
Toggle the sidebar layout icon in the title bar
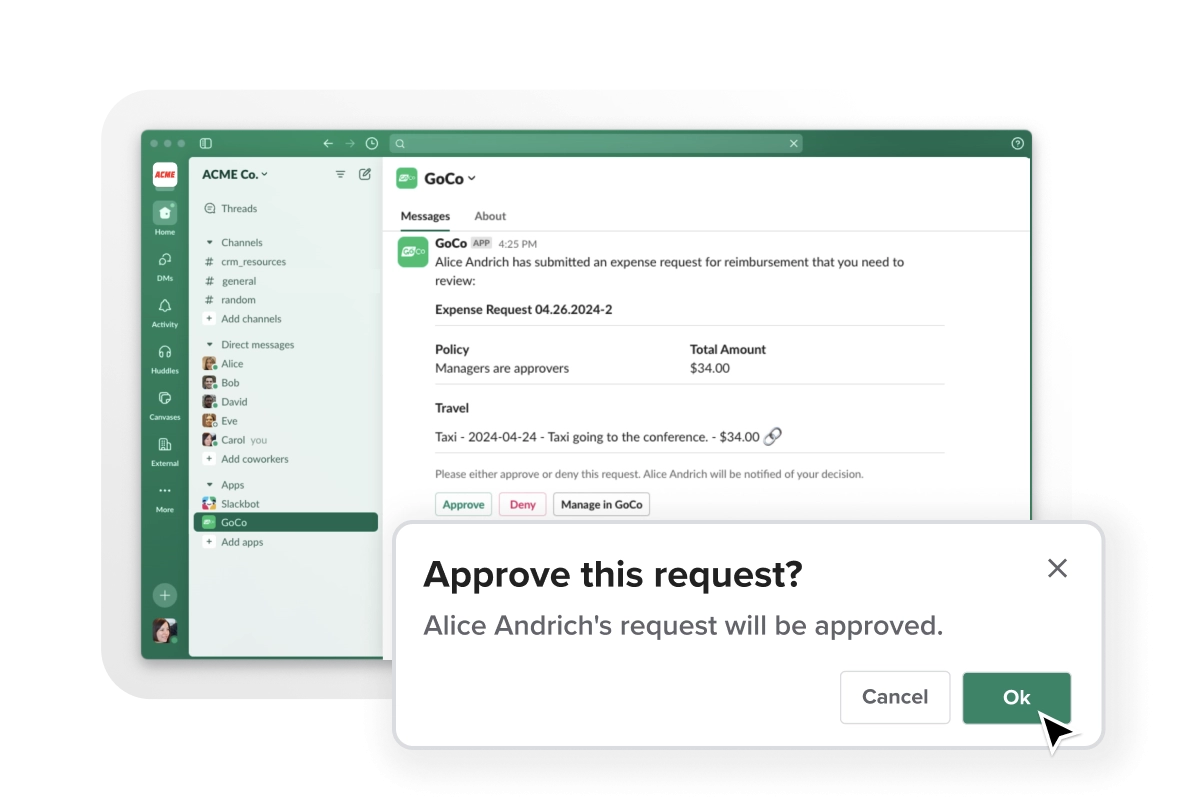point(206,144)
